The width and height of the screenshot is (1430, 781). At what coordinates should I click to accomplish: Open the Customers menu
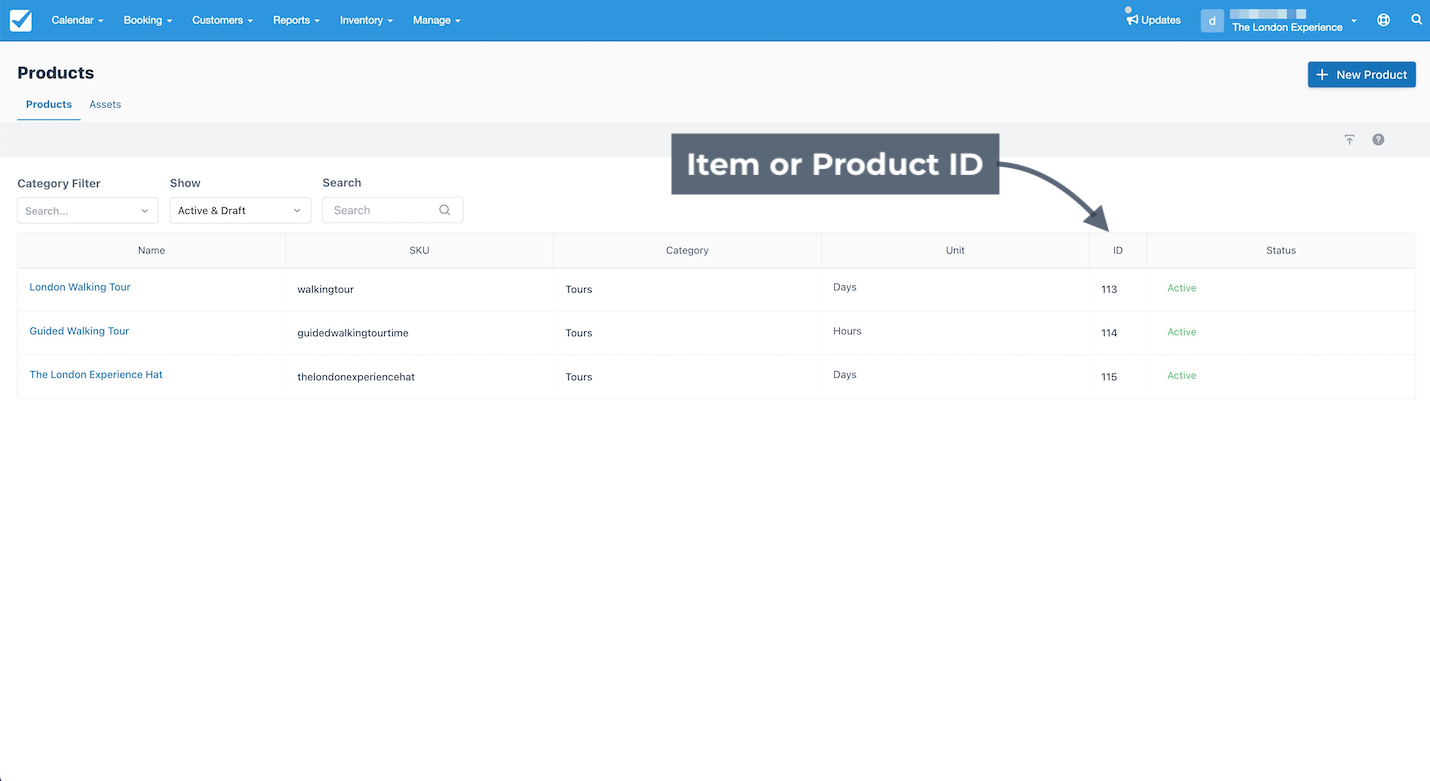click(222, 20)
